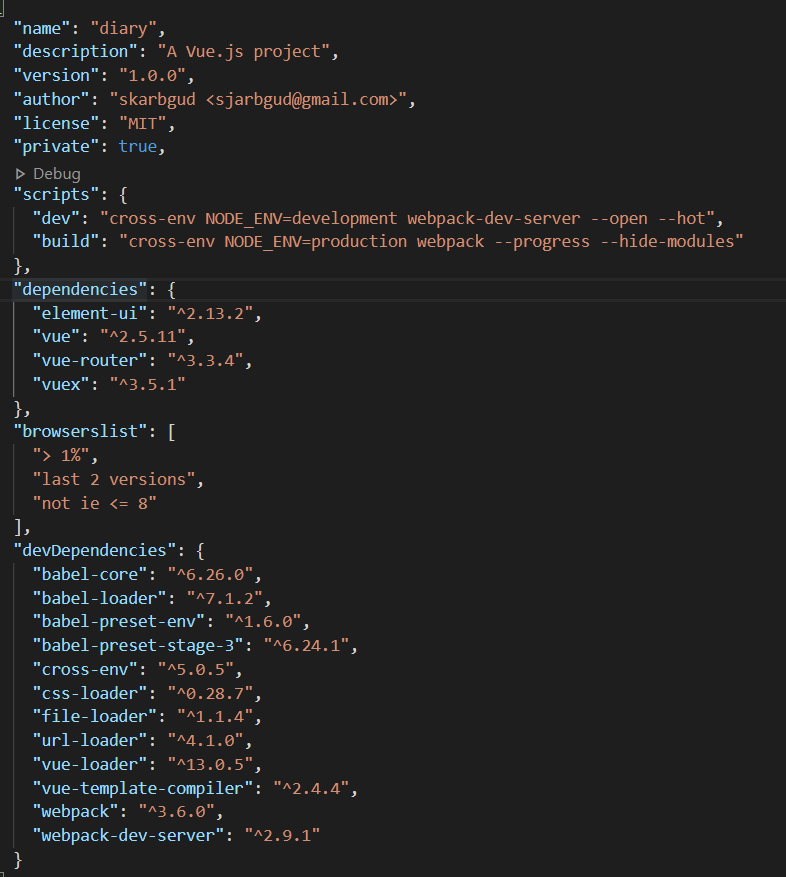Screen dimensions: 786x877
Task: Click the sjarbgud@gmail.com email text
Action: (x=302, y=99)
